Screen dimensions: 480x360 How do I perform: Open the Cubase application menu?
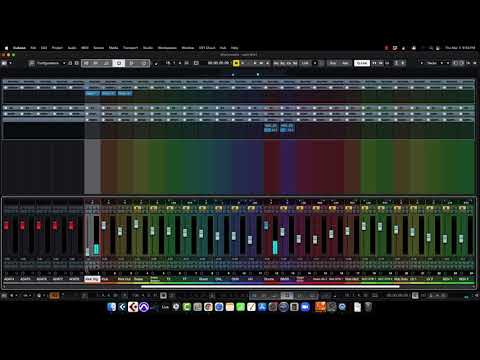19,48
